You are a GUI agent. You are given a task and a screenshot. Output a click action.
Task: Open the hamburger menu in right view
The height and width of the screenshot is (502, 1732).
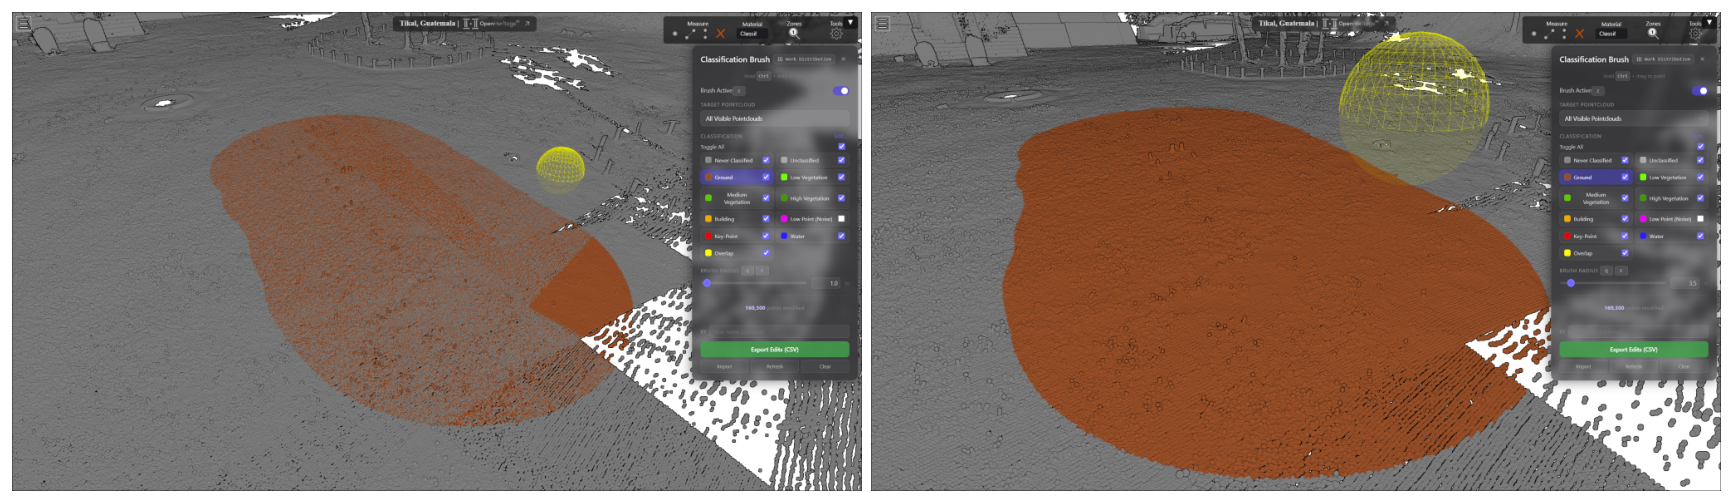coord(882,23)
